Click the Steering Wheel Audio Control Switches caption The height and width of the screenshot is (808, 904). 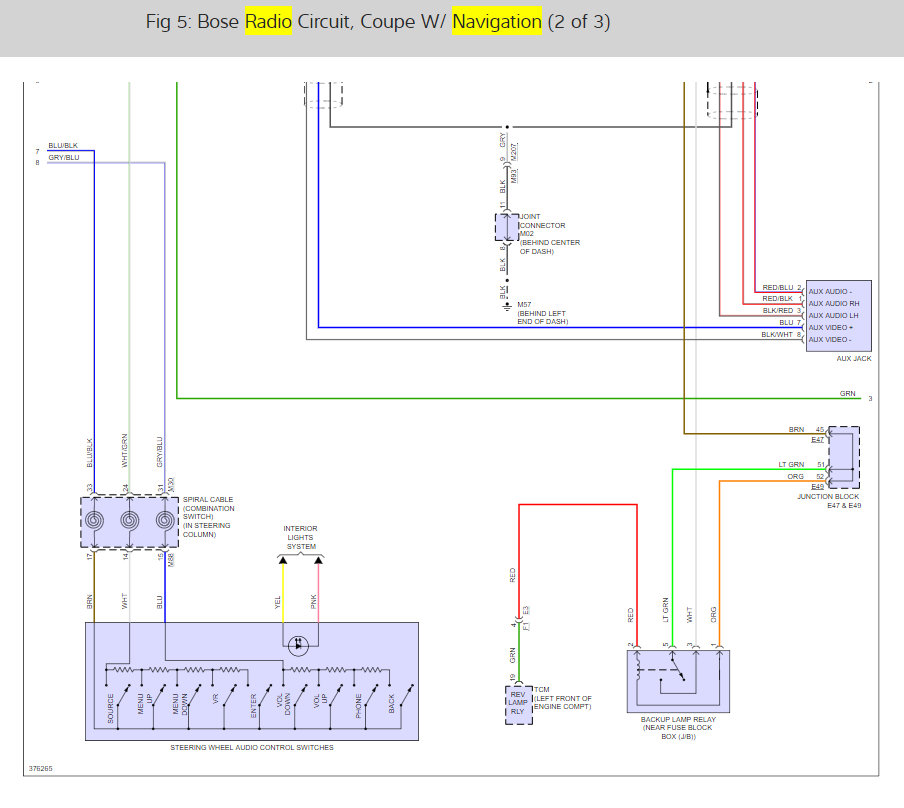(252, 747)
